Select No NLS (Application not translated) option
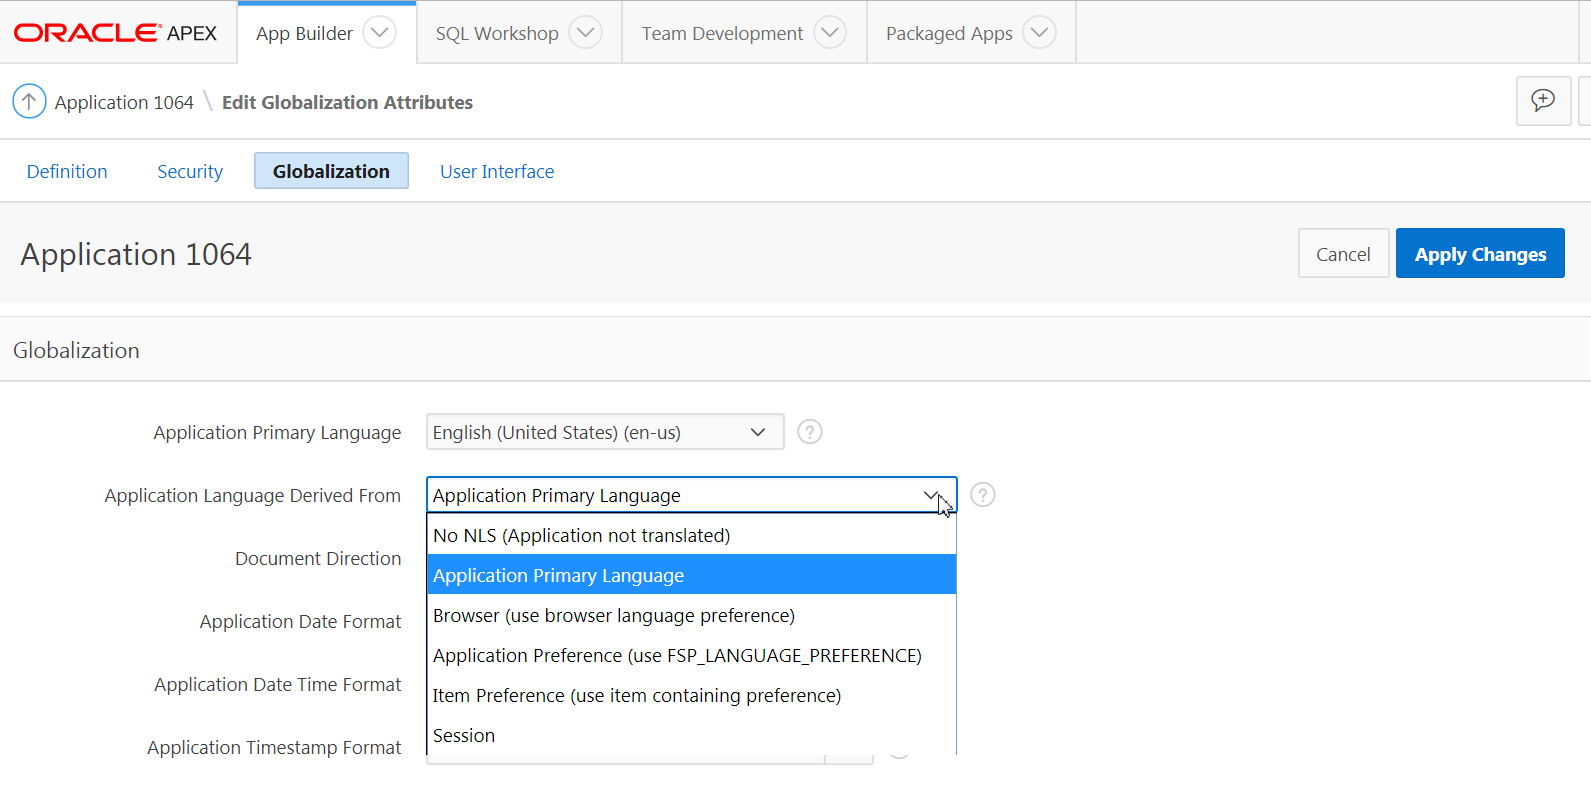 (581, 536)
